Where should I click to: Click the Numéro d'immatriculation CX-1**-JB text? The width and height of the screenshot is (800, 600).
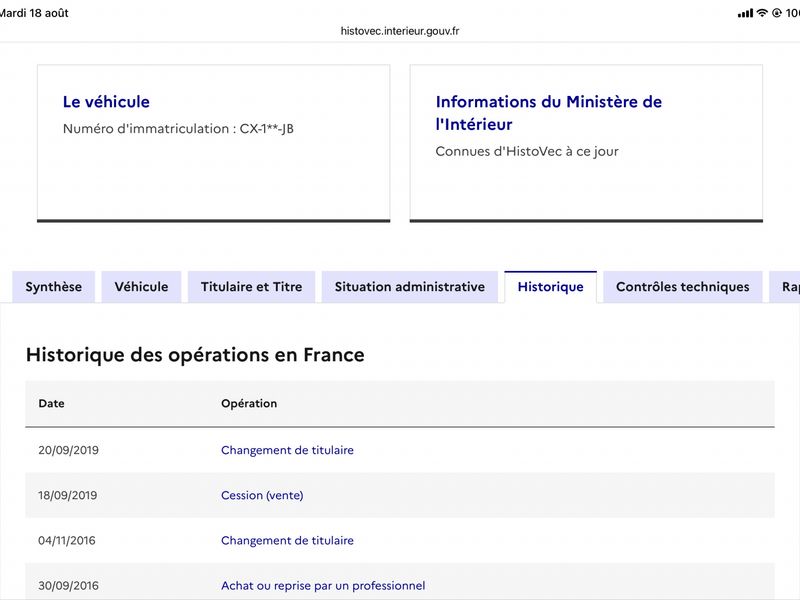(178, 129)
